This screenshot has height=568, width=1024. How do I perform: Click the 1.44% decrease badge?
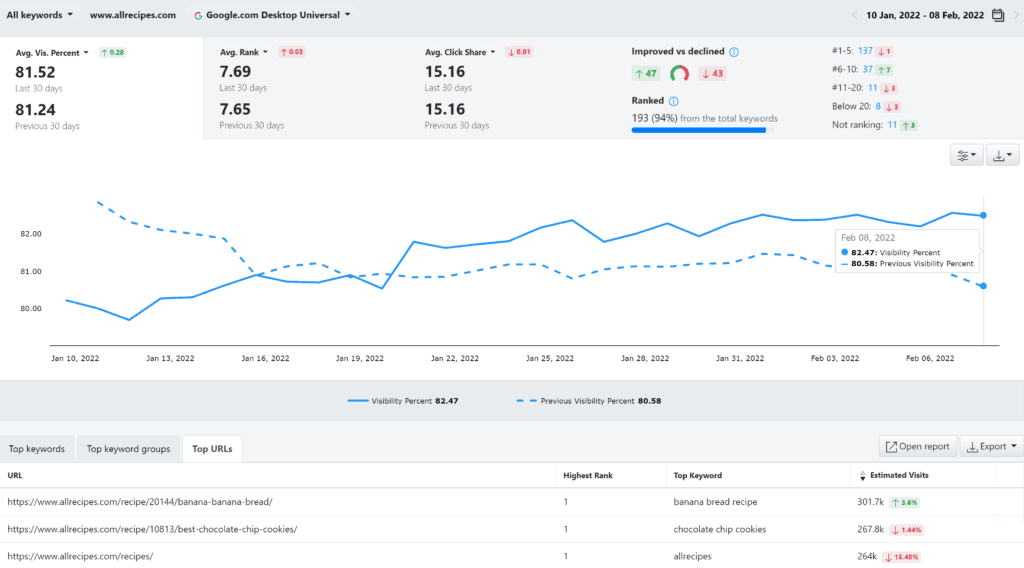pyautogui.click(x=906, y=530)
